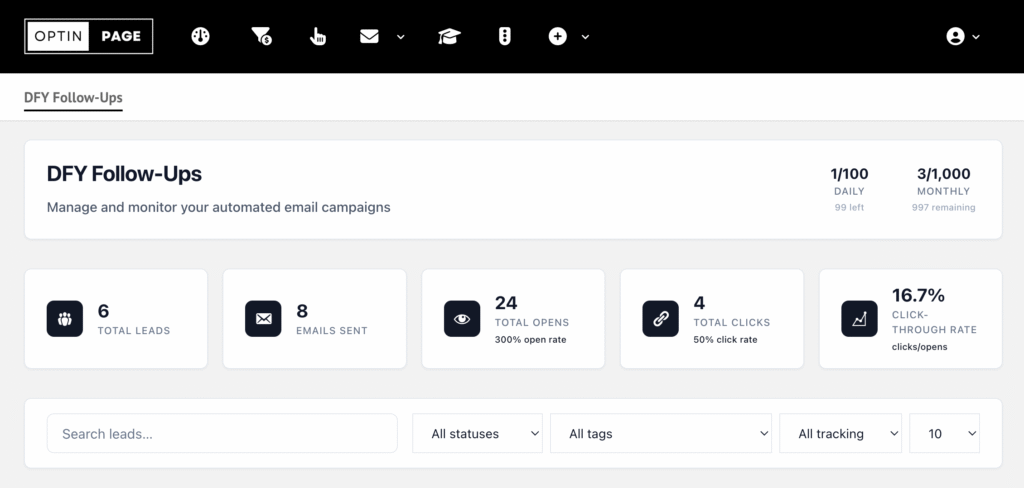Click the Total Opens eye icon
This screenshot has width=1024, height=488.
click(462, 318)
